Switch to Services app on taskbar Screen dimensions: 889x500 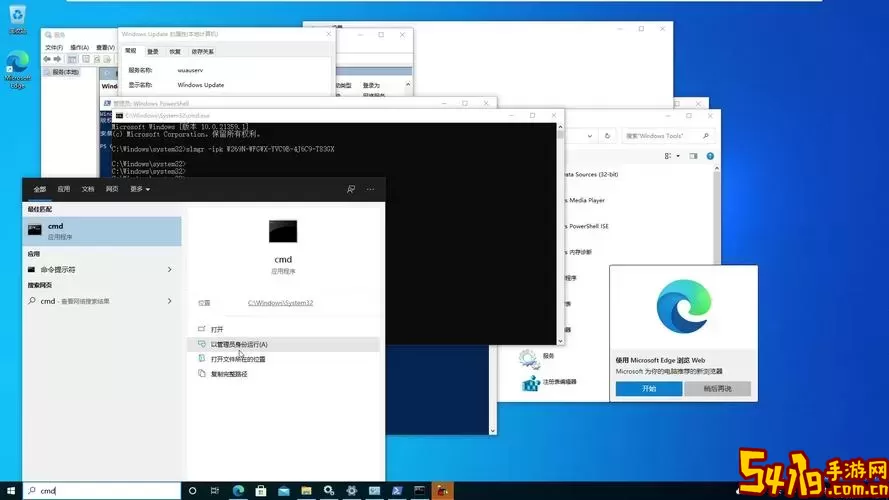pos(329,491)
